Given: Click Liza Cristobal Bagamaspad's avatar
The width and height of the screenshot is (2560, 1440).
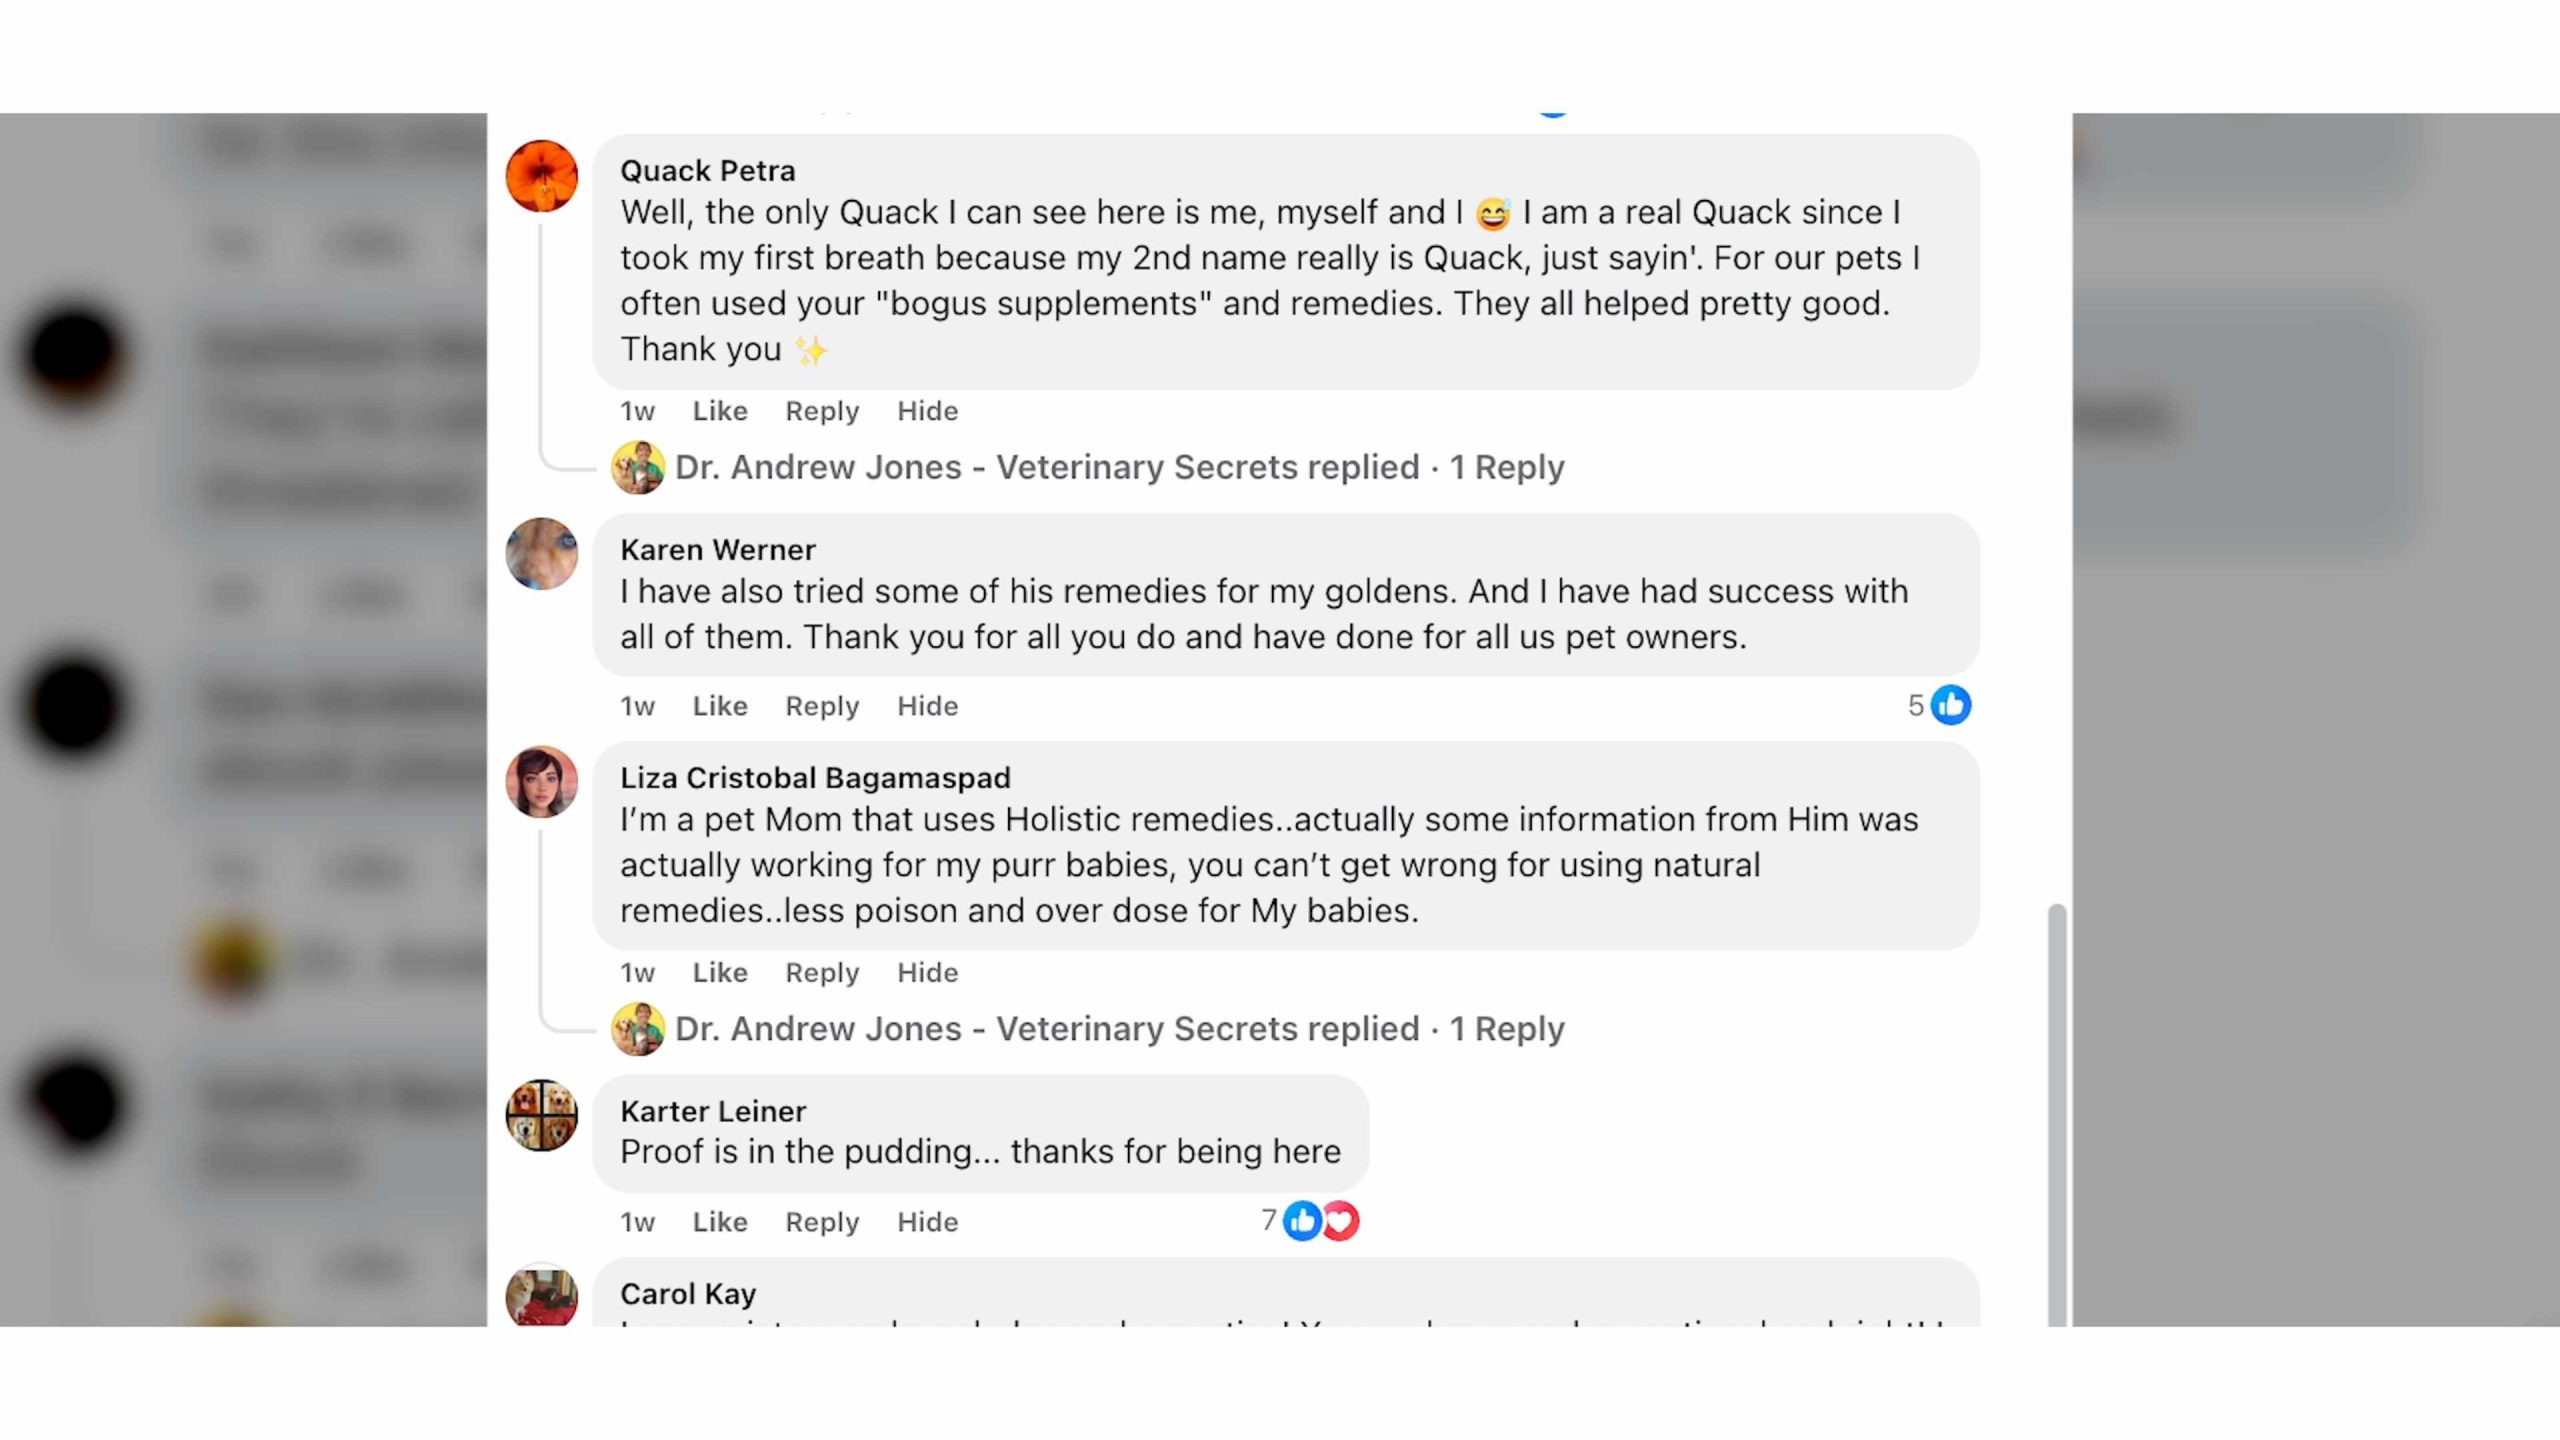Looking at the screenshot, I should click(541, 781).
